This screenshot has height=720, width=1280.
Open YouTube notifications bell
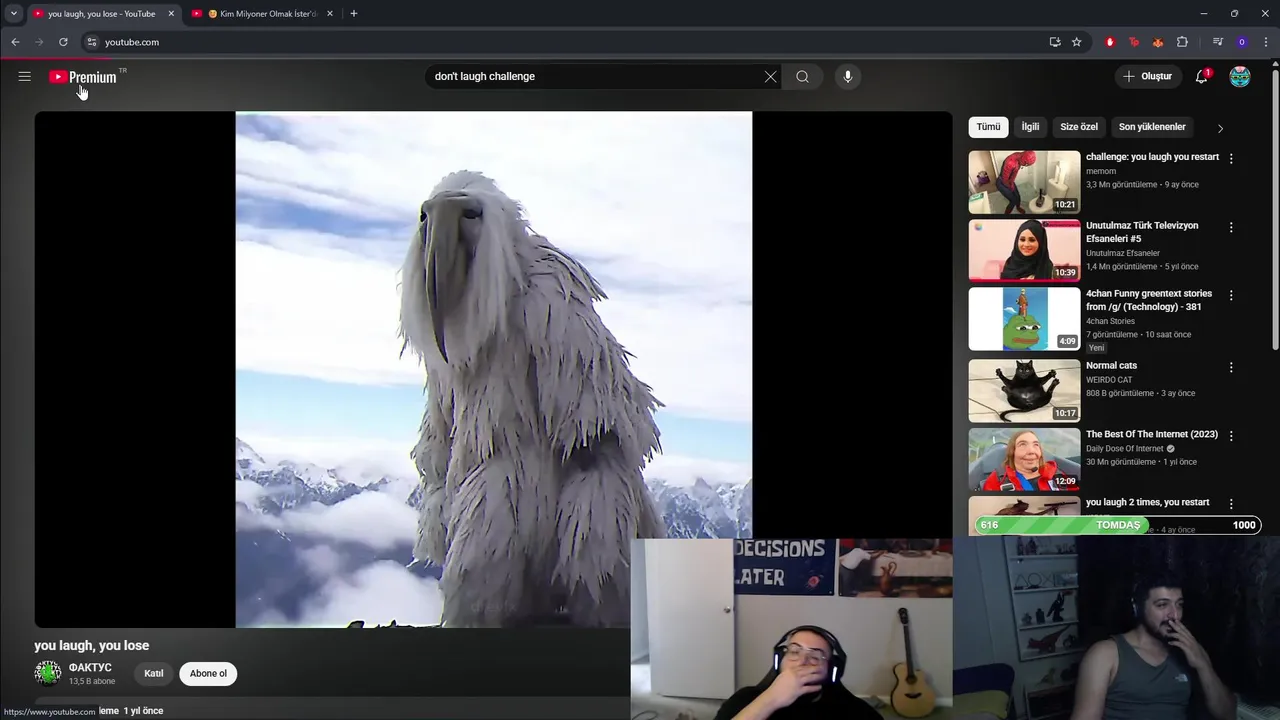click(1202, 76)
